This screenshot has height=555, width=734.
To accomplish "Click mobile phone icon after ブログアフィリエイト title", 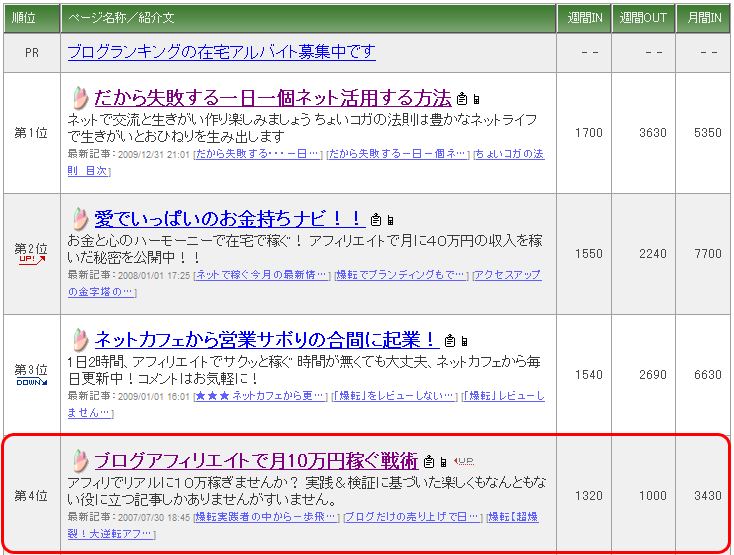I will (443, 462).
